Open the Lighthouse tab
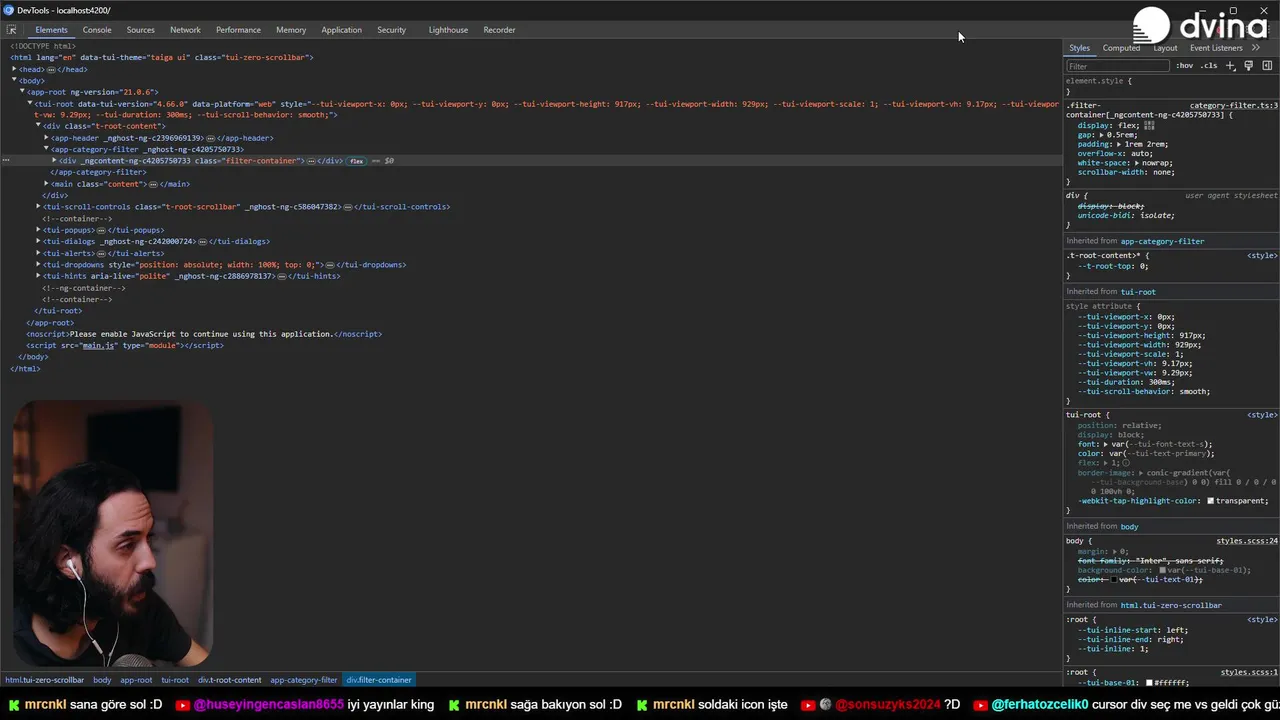Image resolution: width=1280 pixels, height=720 pixels. point(448,30)
